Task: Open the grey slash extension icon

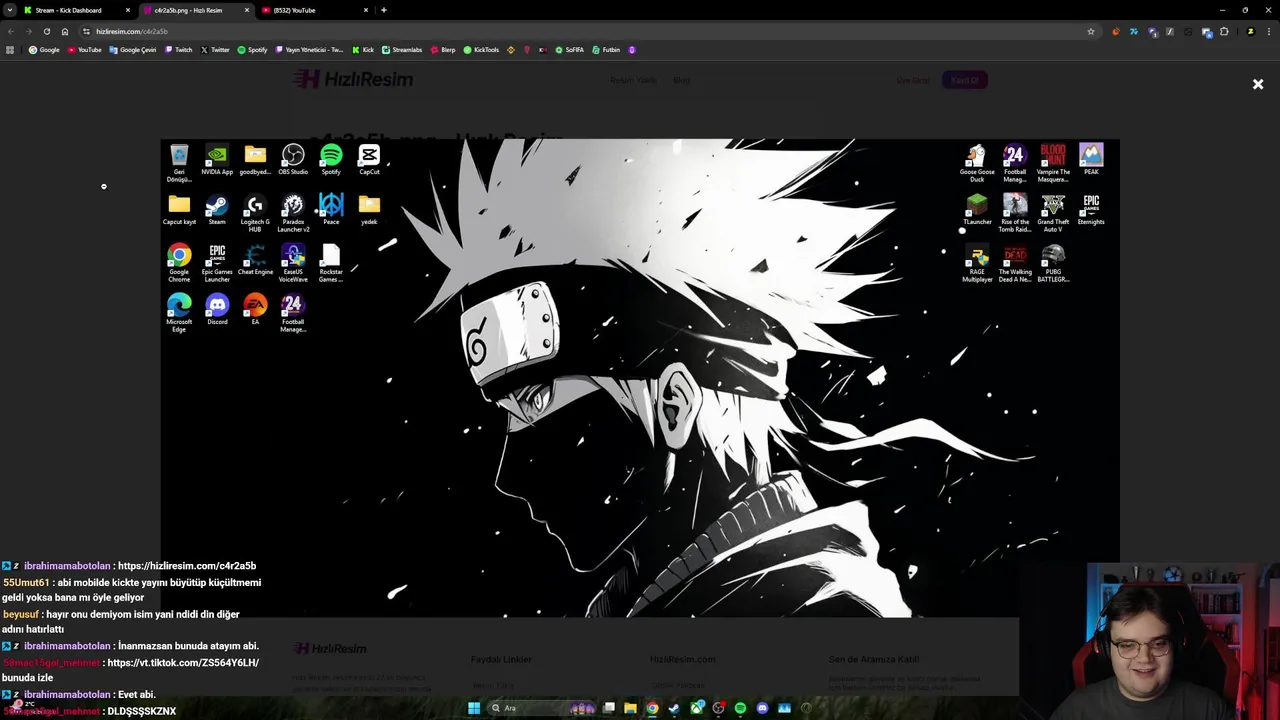Action: [x=1170, y=31]
